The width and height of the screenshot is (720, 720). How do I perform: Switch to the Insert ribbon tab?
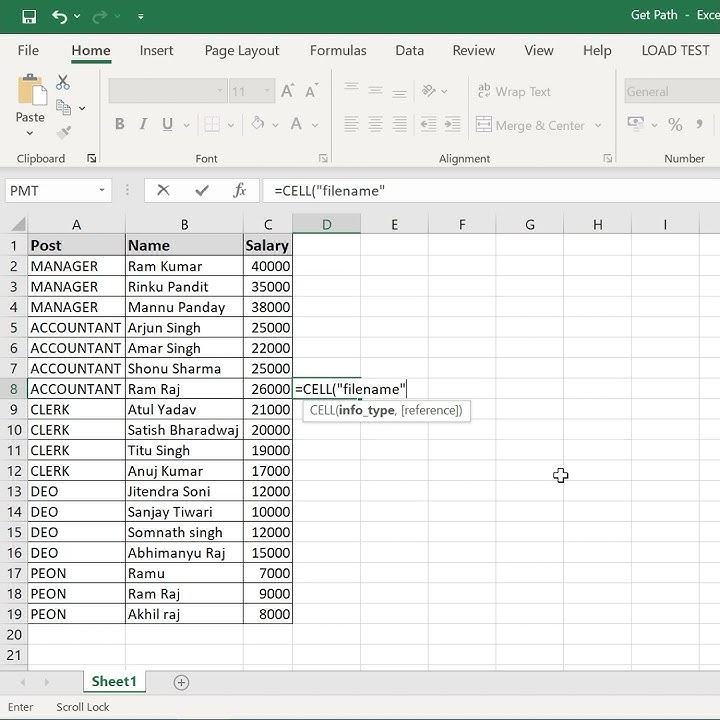(156, 50)
